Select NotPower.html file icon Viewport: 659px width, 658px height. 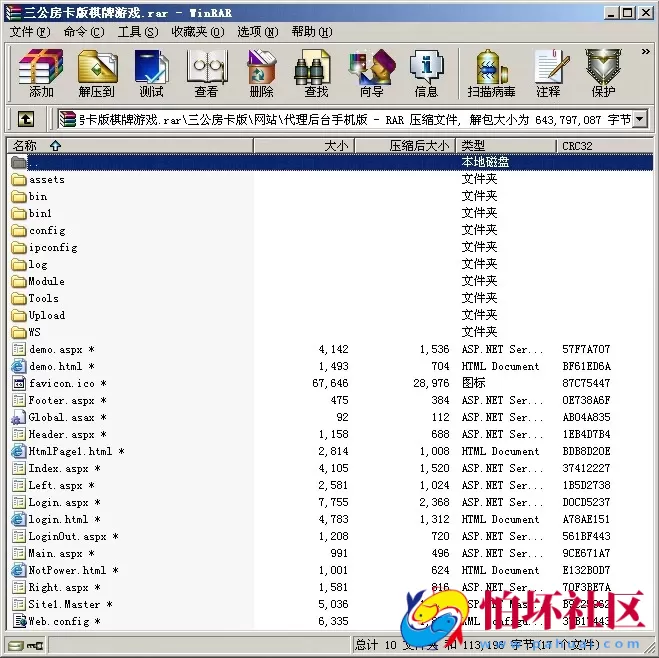tap(18, 571)
